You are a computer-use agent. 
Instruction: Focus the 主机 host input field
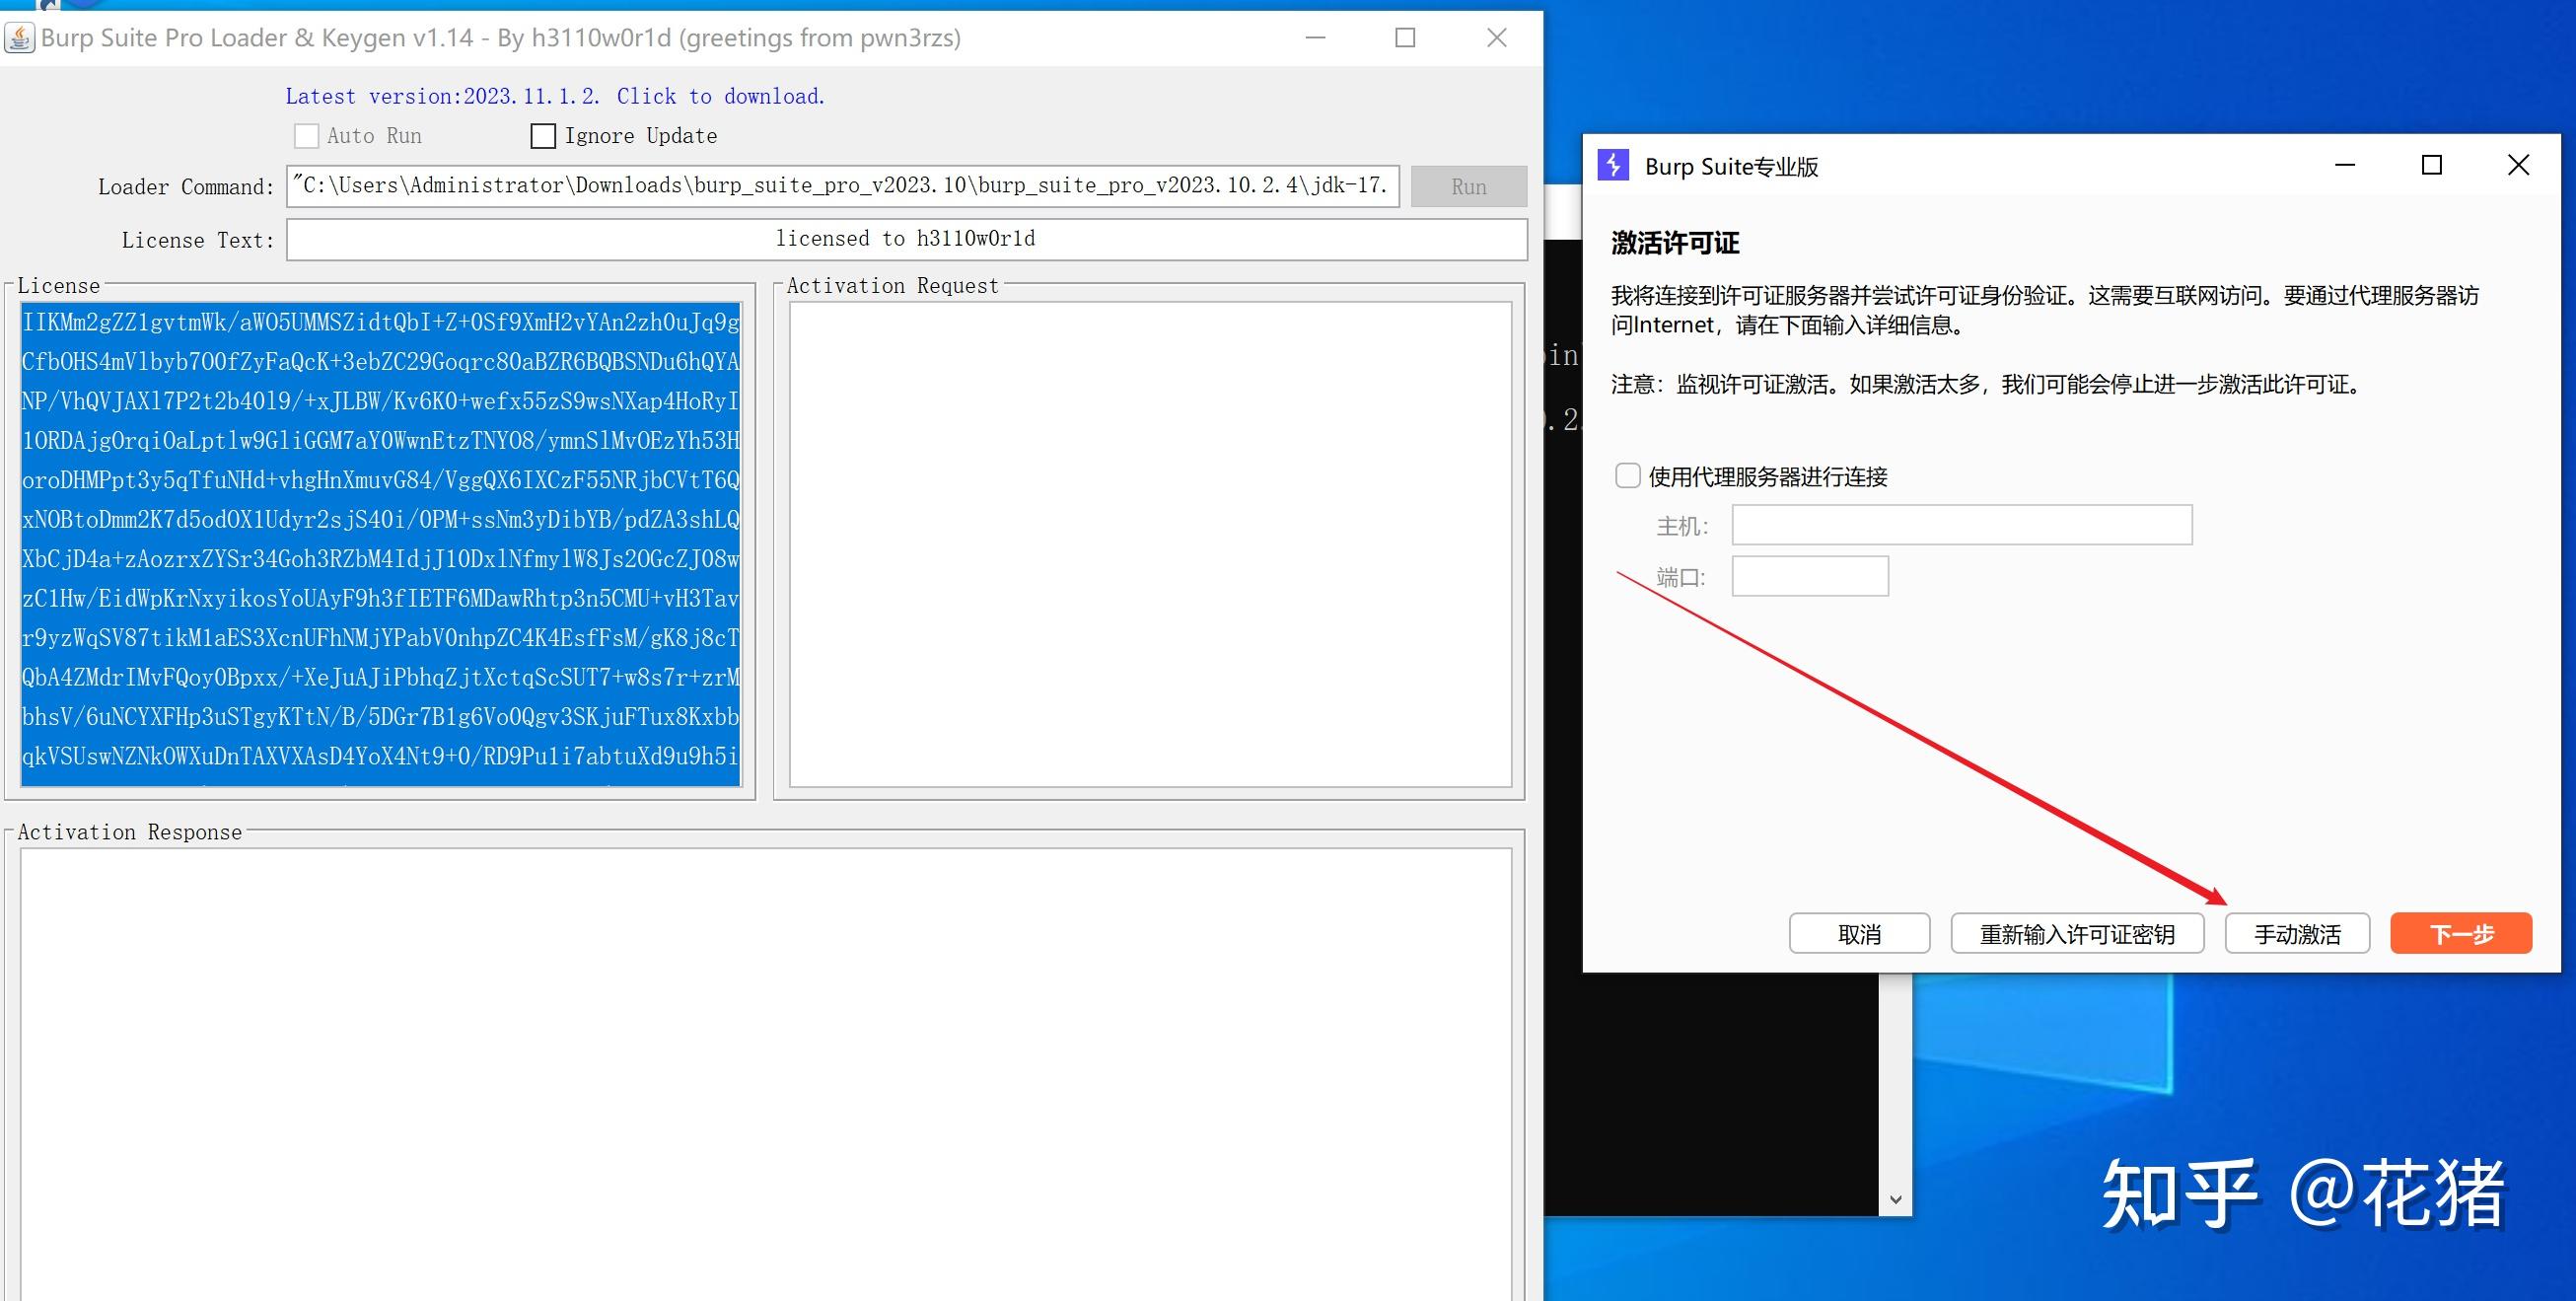[x=1961, y=525]
